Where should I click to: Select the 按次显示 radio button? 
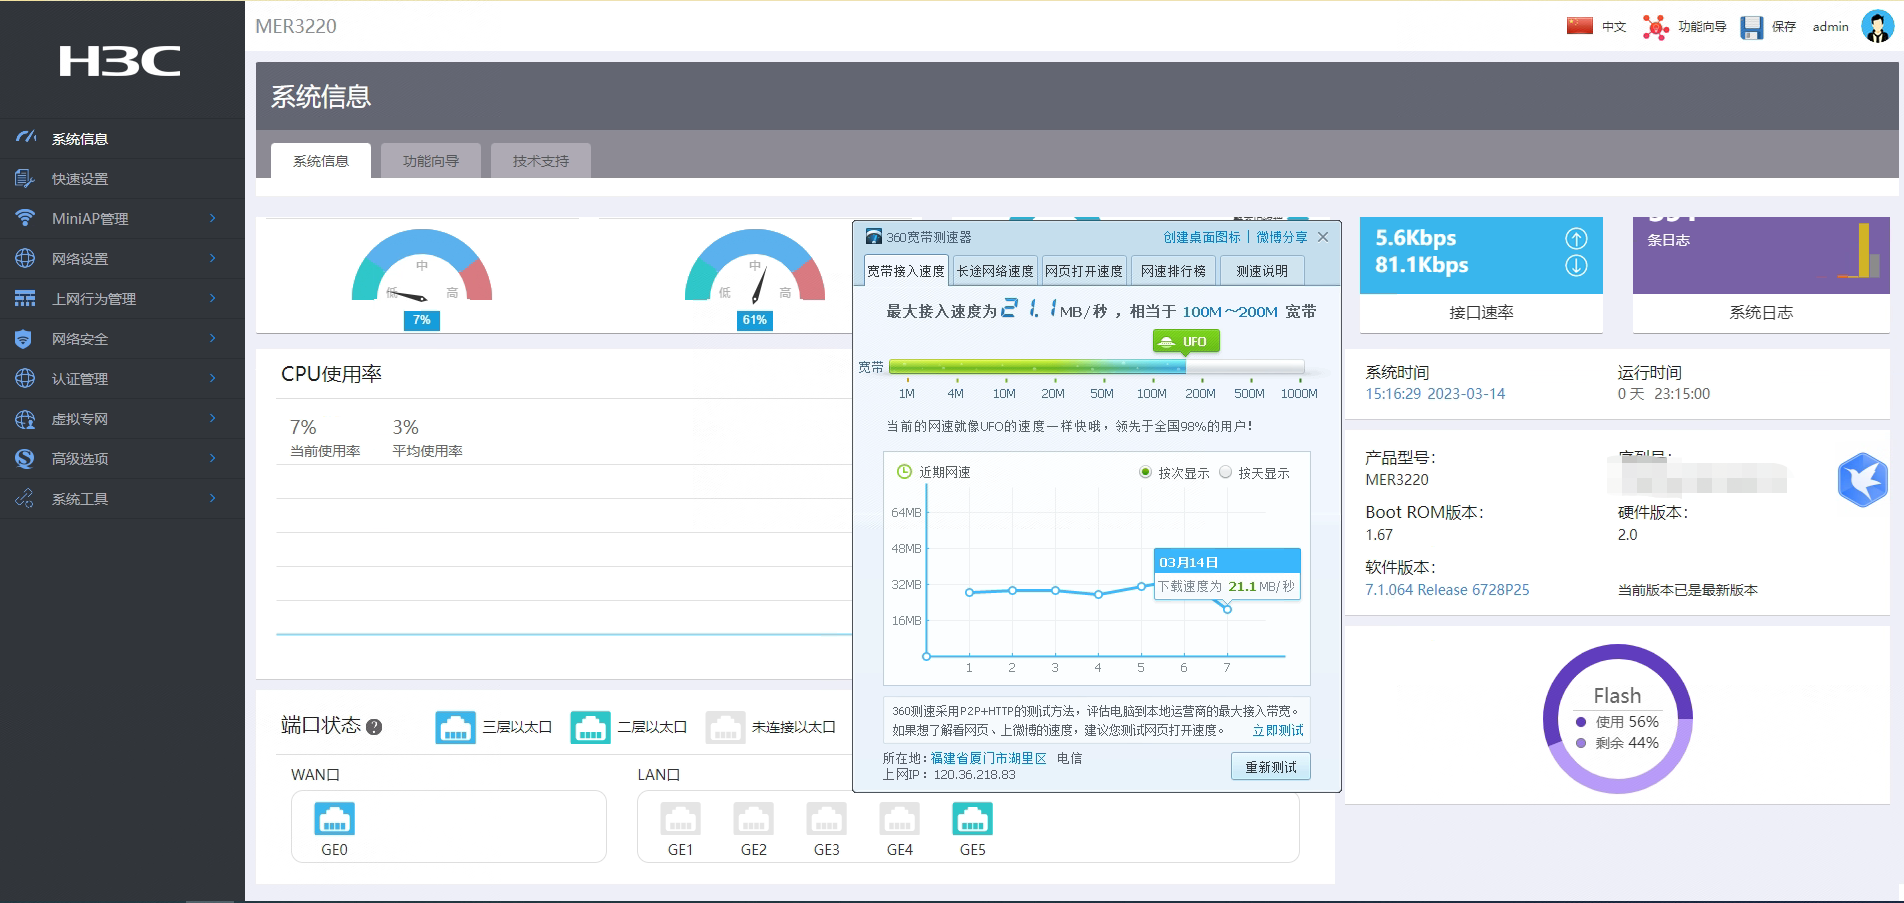click(1145, 472)
